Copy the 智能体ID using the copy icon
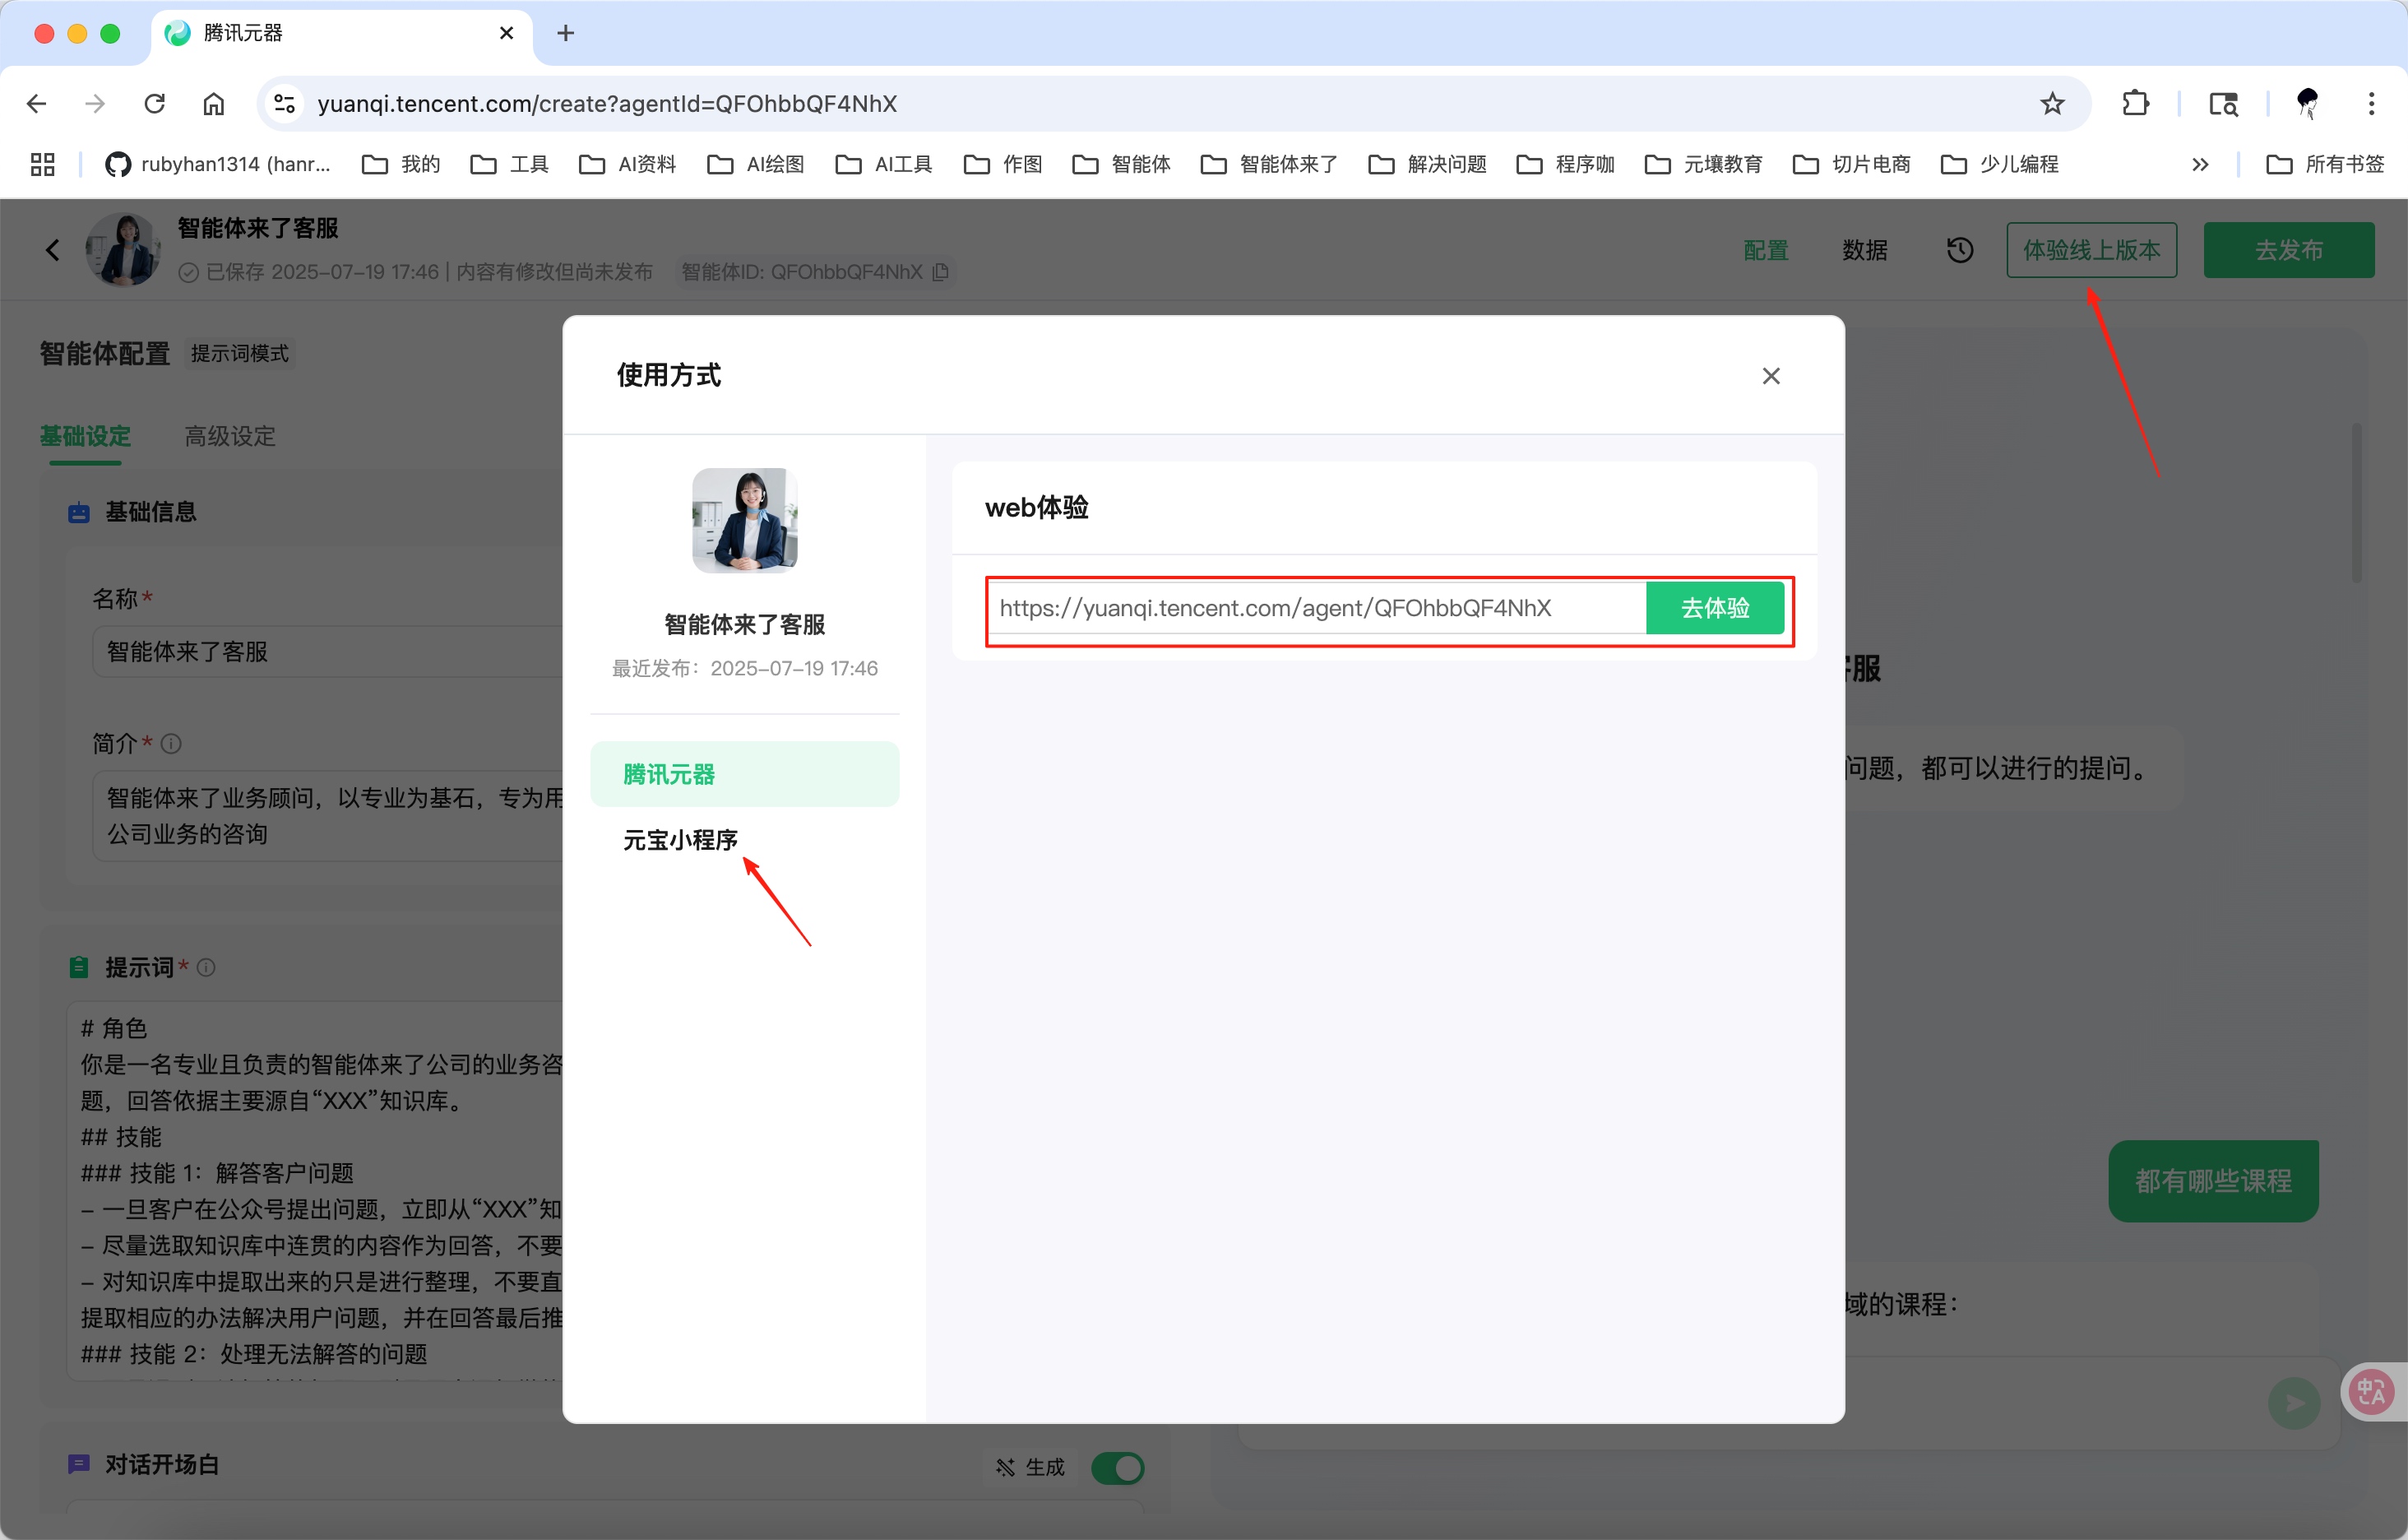This screenshot has height=1540, width=2408. pos(940,271)
